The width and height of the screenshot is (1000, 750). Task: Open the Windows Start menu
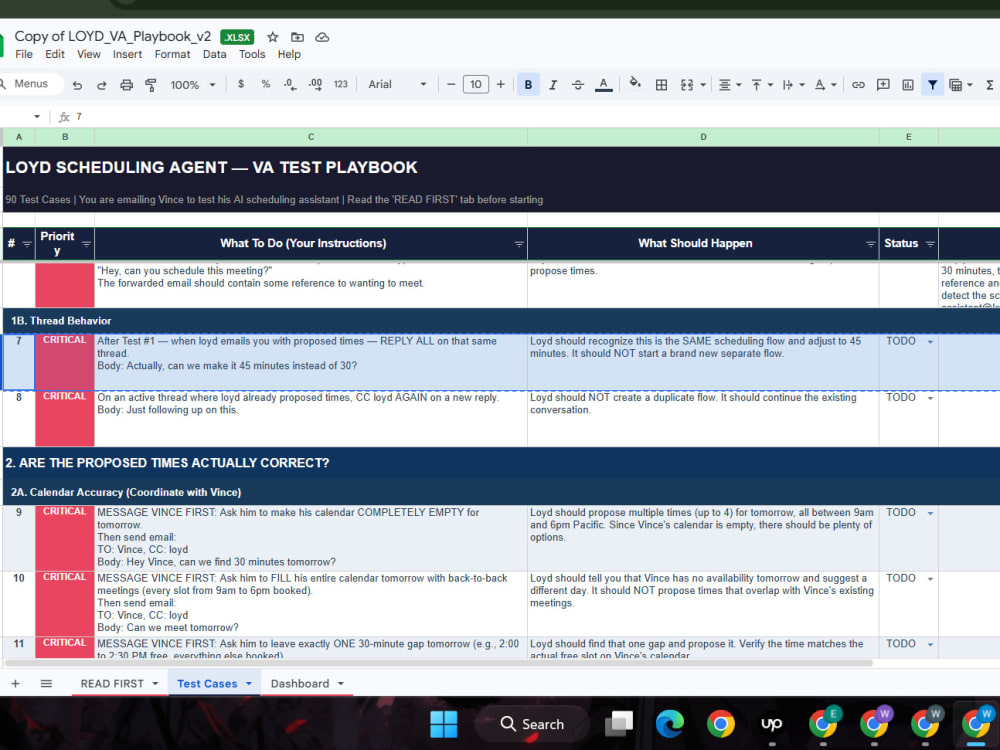(444, 724)
